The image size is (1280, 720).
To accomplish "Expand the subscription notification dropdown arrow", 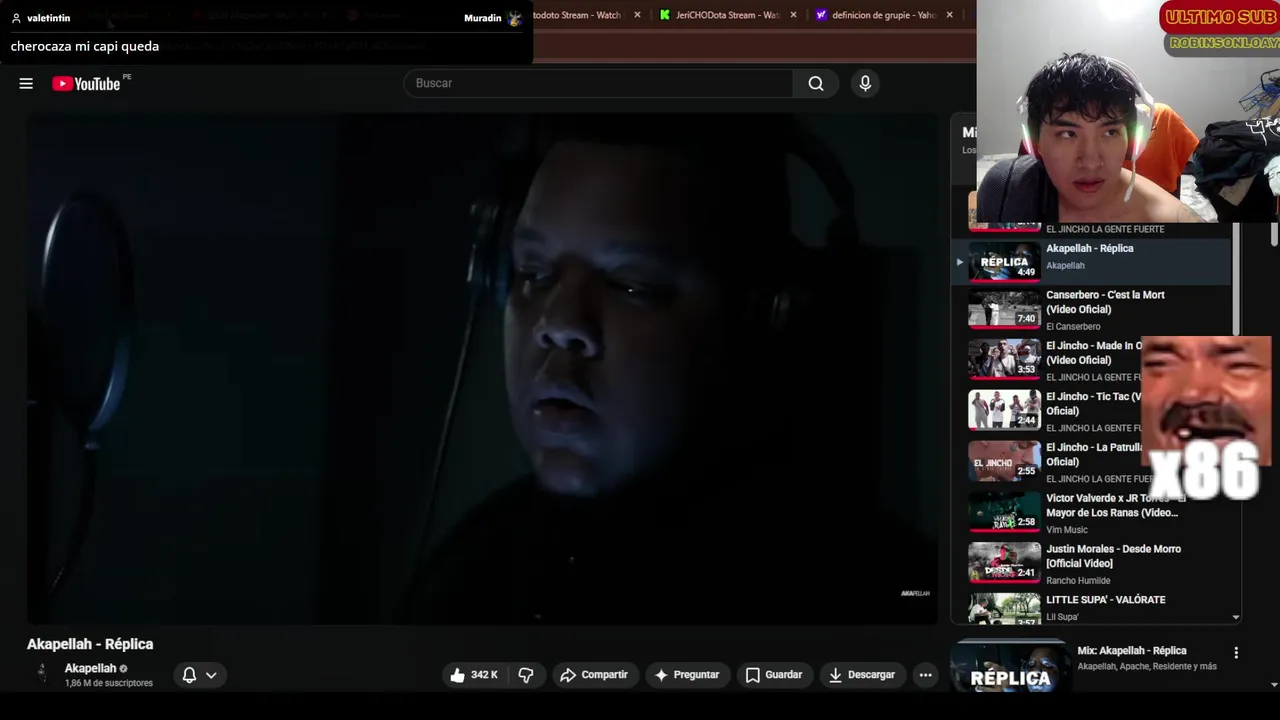I will (211, 675).
